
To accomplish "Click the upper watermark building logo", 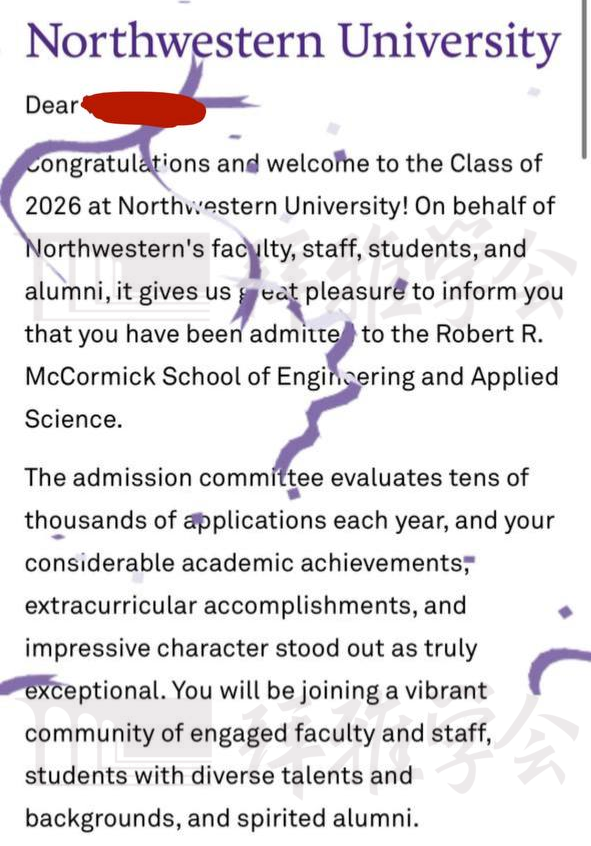I will (121, 279).
